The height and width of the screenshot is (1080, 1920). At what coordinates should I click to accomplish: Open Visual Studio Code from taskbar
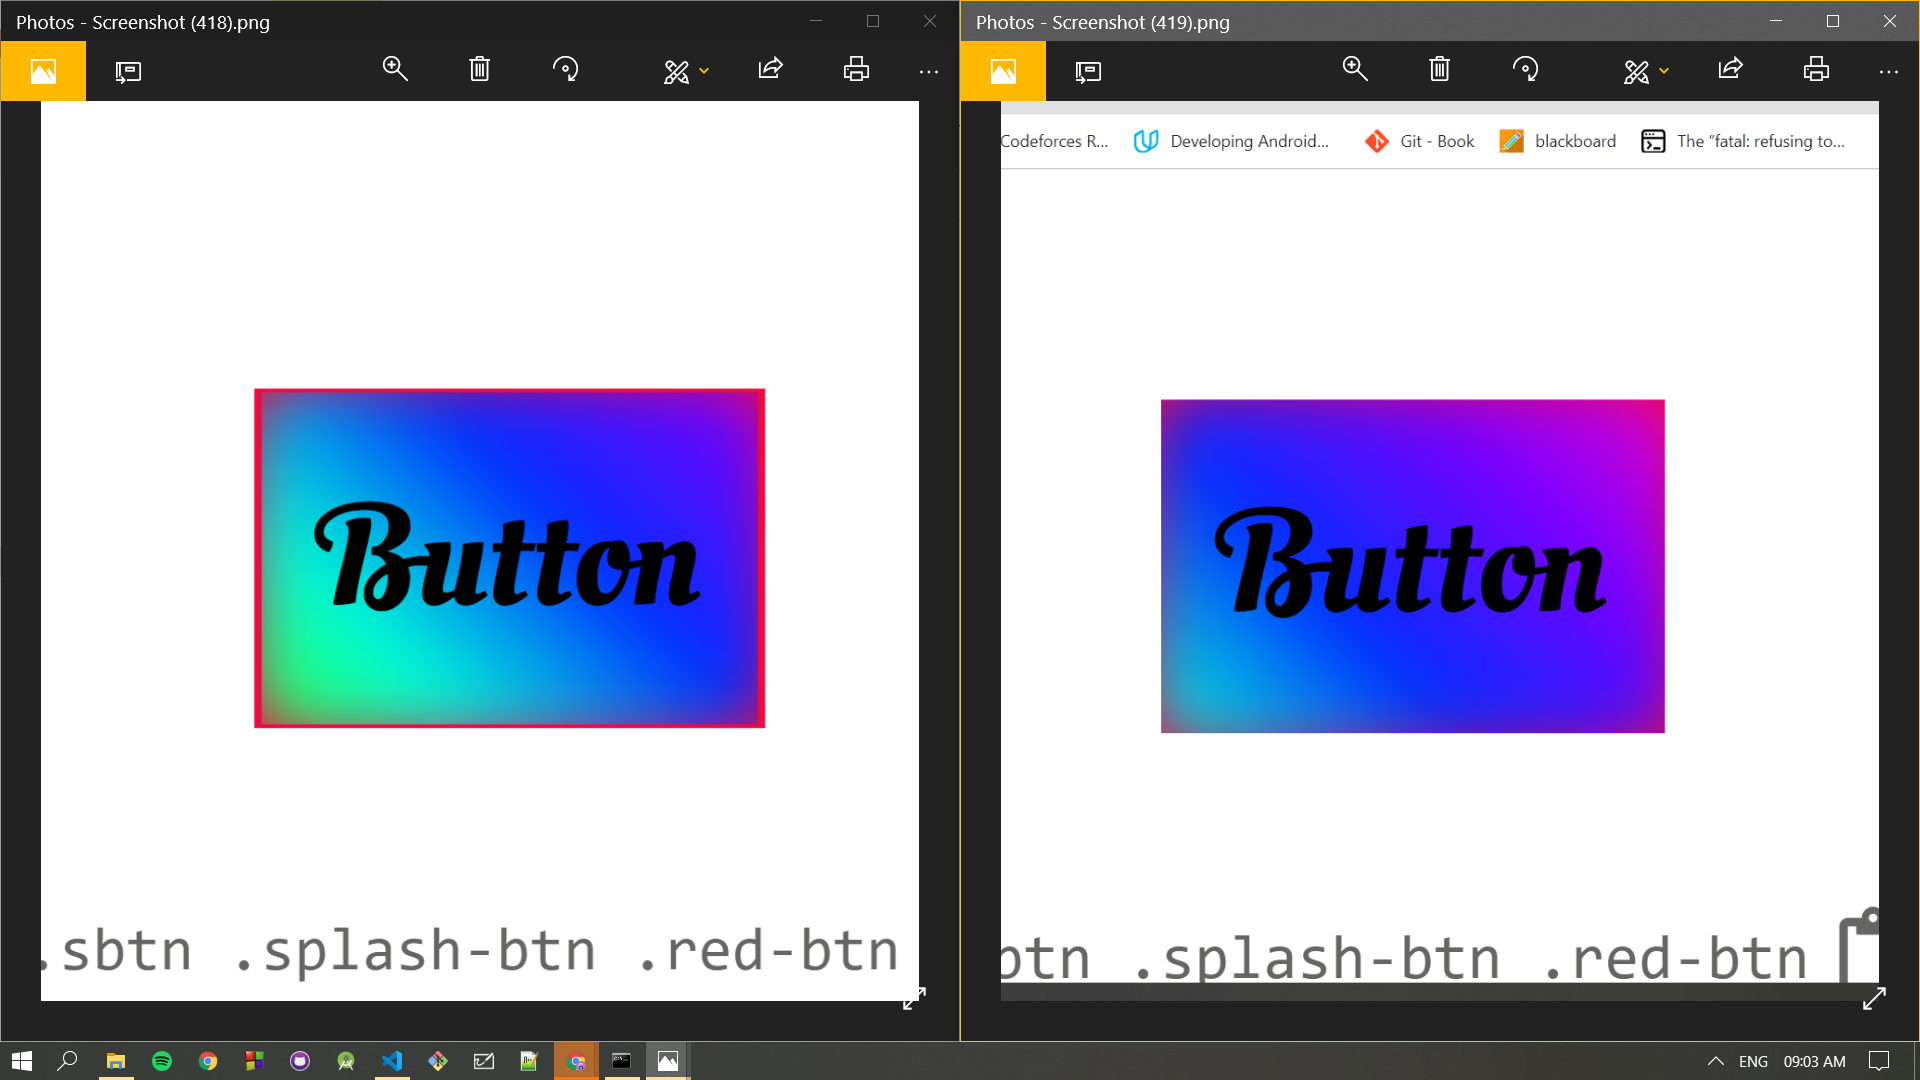(392, 1061)
